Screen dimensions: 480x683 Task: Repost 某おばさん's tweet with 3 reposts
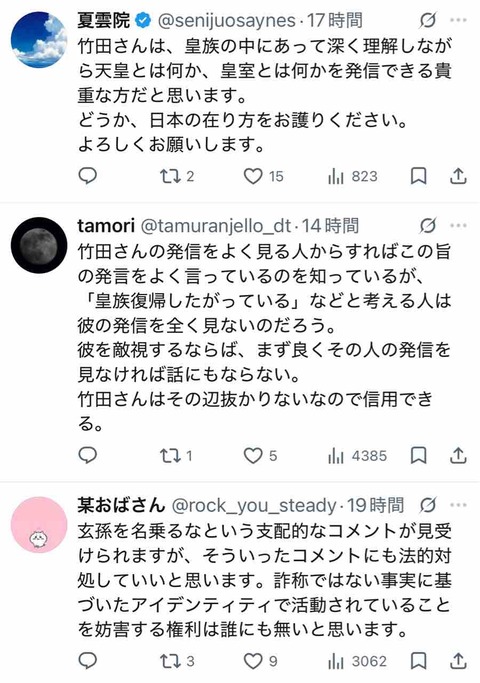click(x=177, y=661)
